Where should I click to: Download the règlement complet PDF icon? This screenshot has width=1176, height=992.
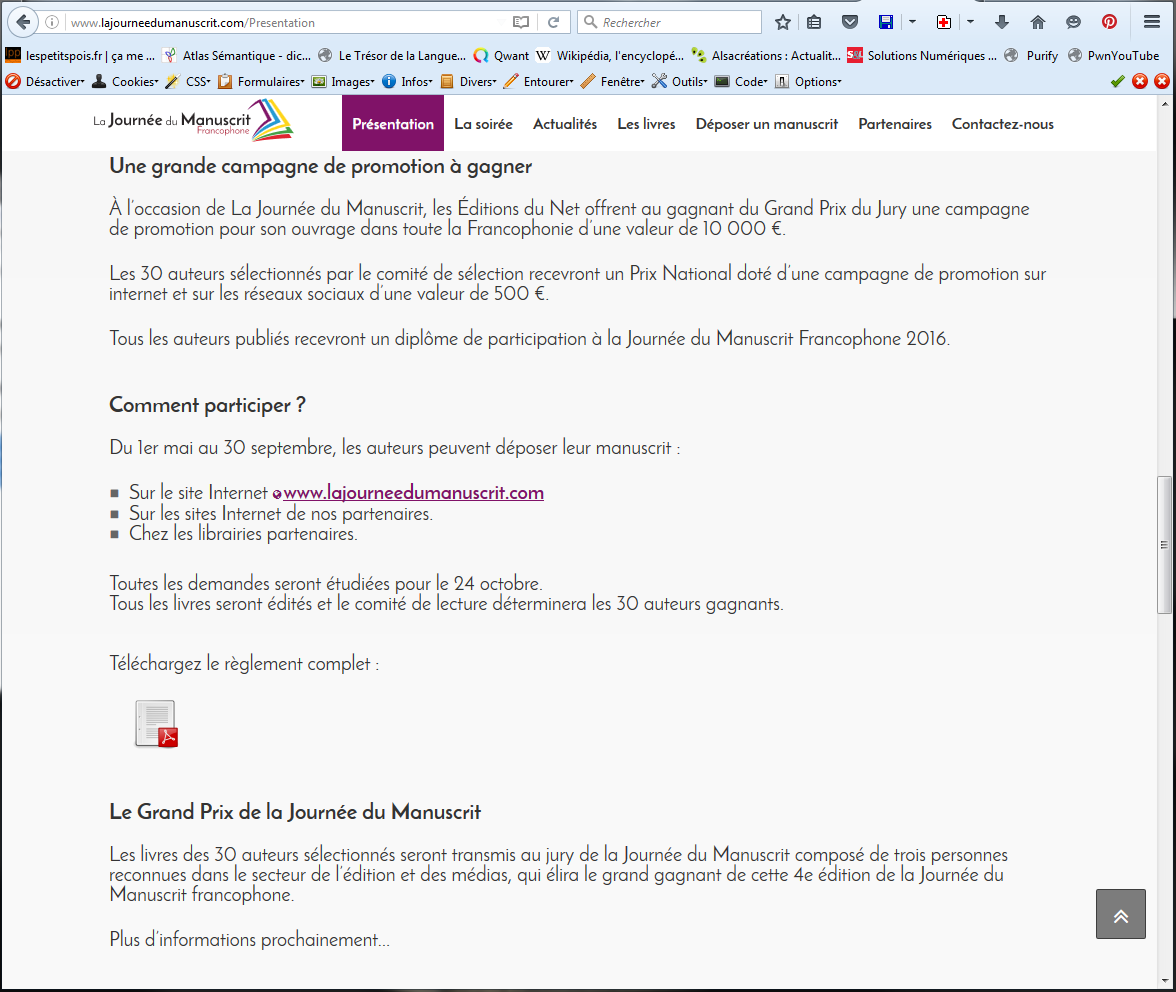(156, 724)
